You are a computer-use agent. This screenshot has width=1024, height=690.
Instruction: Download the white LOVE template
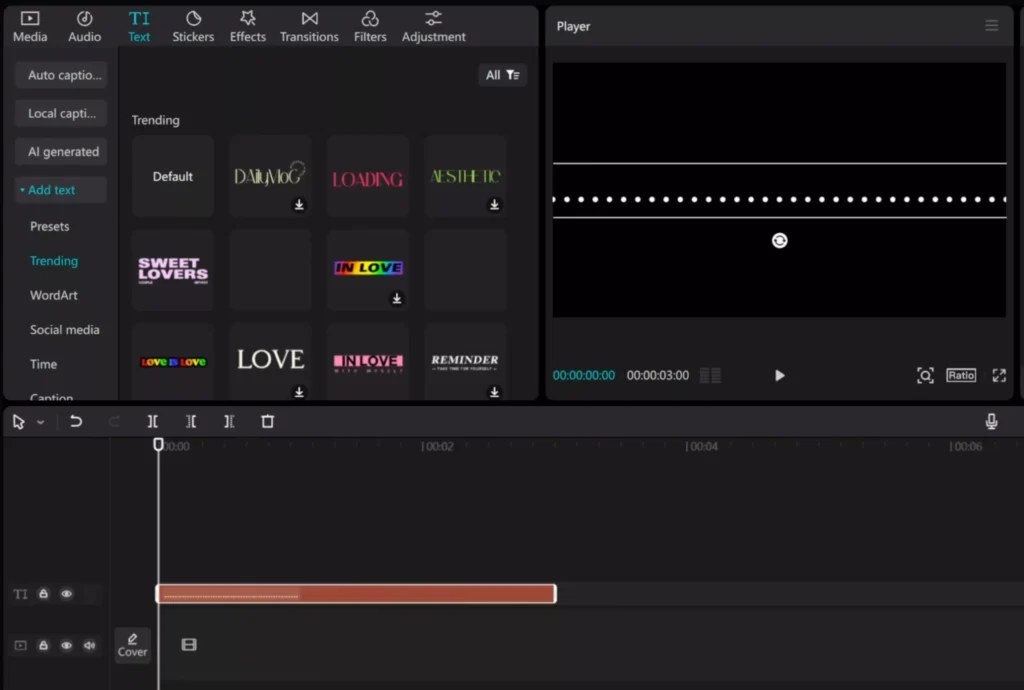pos(299,392)
